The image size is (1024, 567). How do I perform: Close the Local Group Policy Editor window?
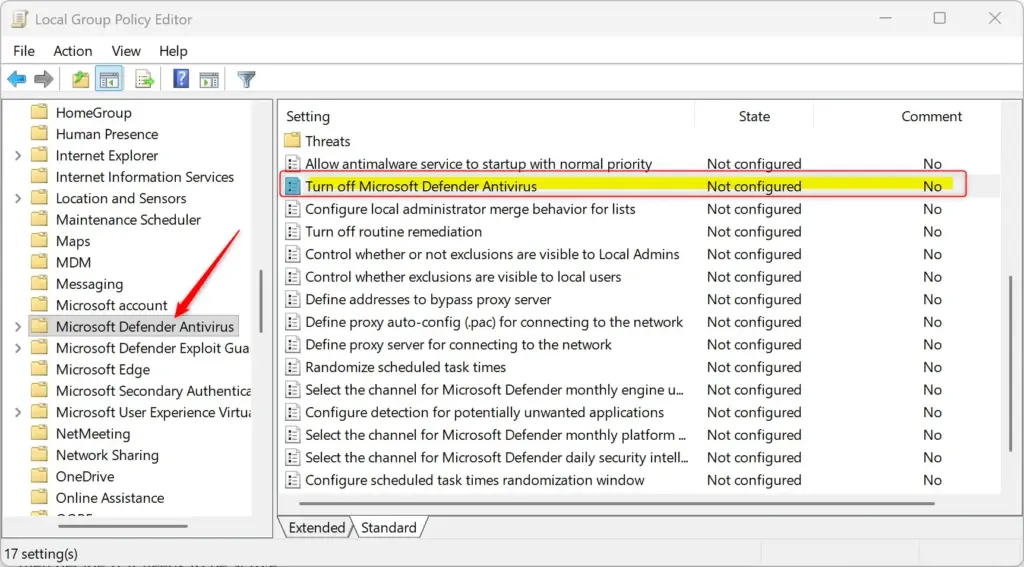(995, 18)
